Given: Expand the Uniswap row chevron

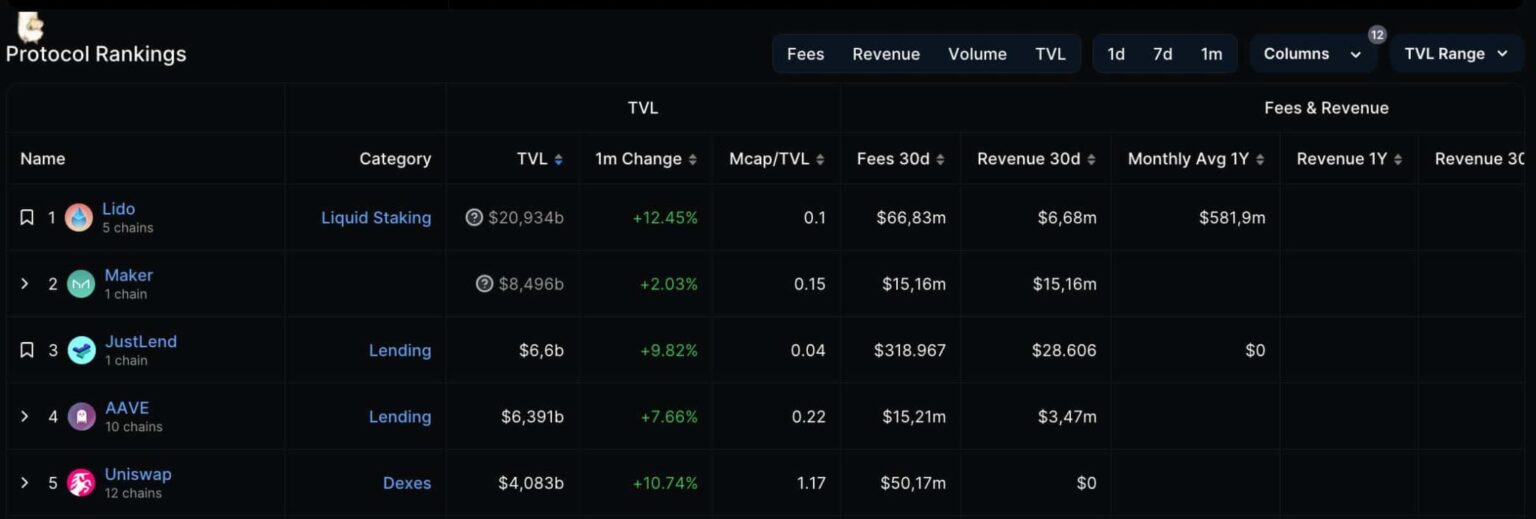Looking at the screenshot, I should pos(26,483).
